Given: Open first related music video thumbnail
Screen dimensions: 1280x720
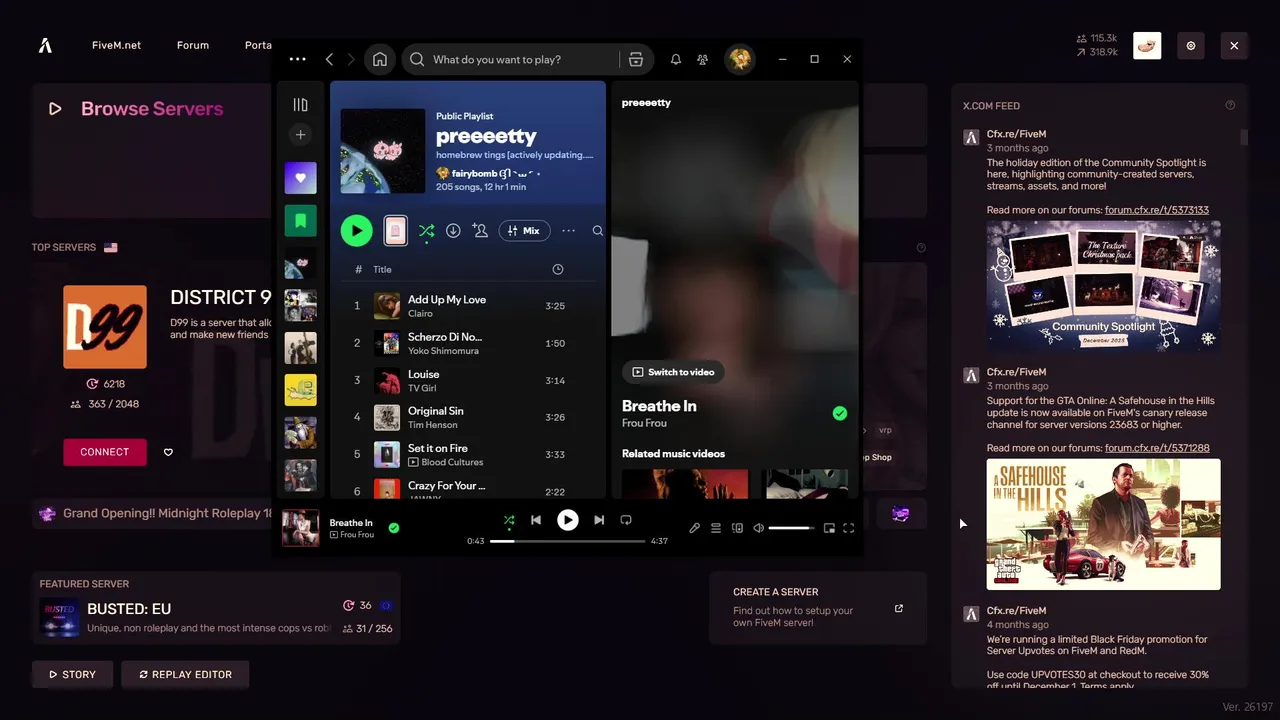Looking at the screenshot, I should pyautogui.click(x=685, y=483).
